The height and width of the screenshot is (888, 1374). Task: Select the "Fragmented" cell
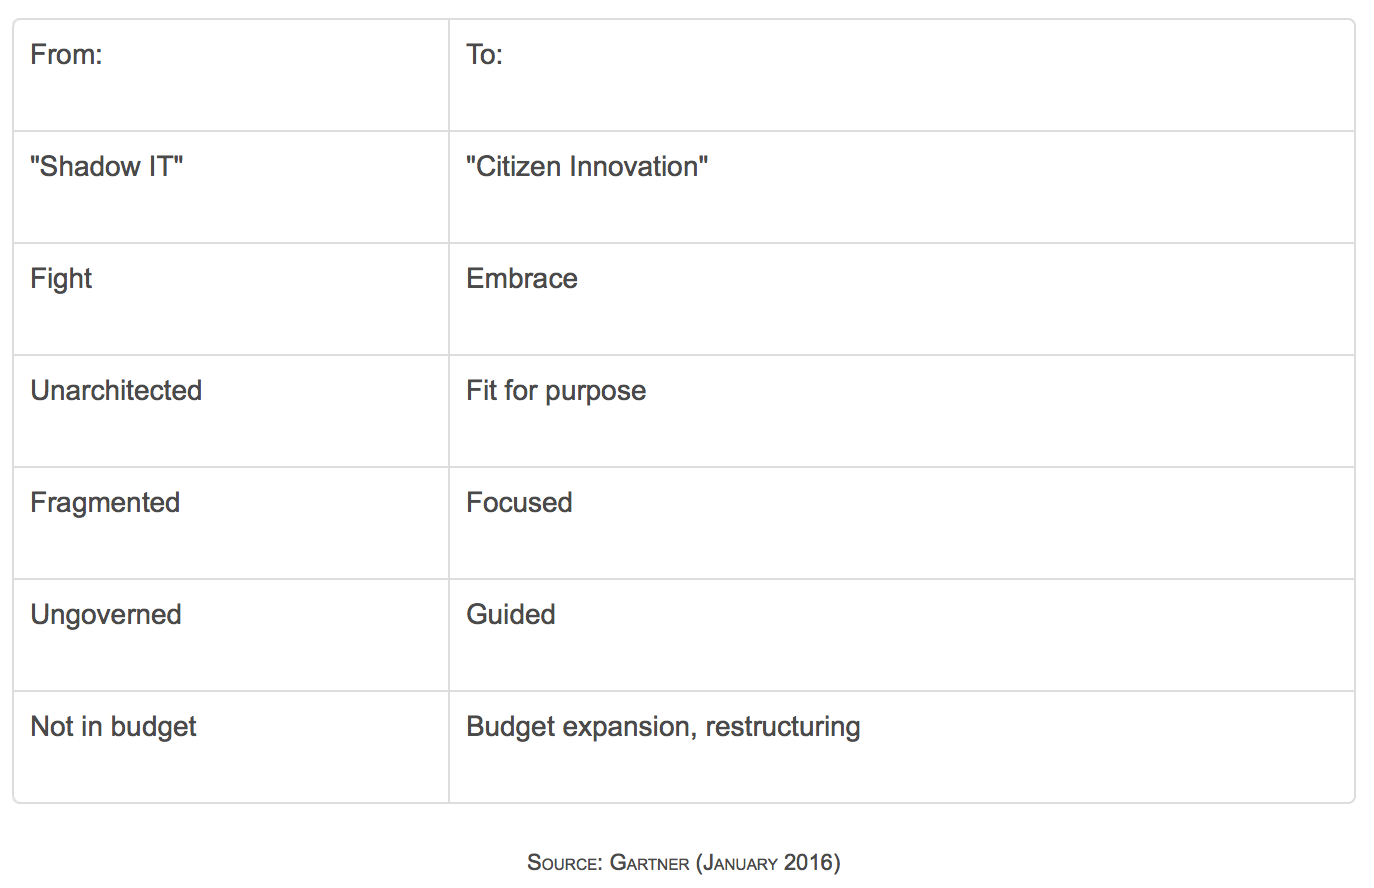tap(105, 503)
